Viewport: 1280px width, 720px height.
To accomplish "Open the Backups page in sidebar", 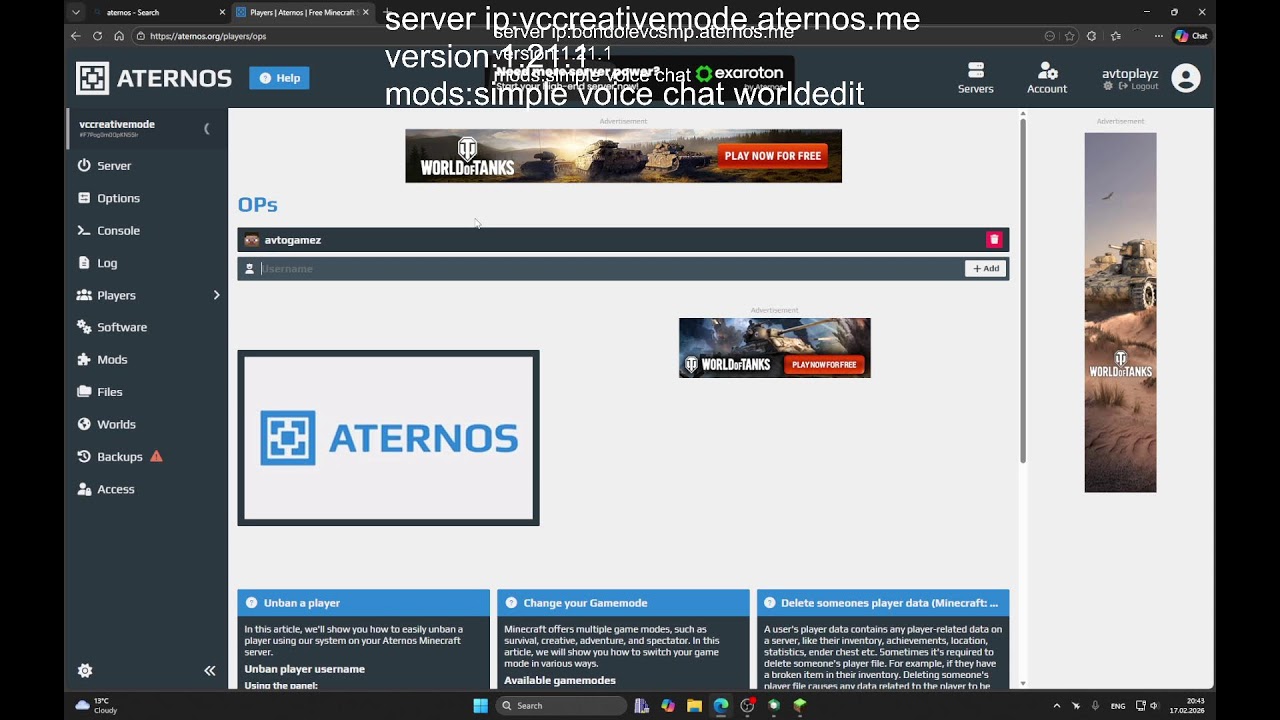I will pos(120,457).
